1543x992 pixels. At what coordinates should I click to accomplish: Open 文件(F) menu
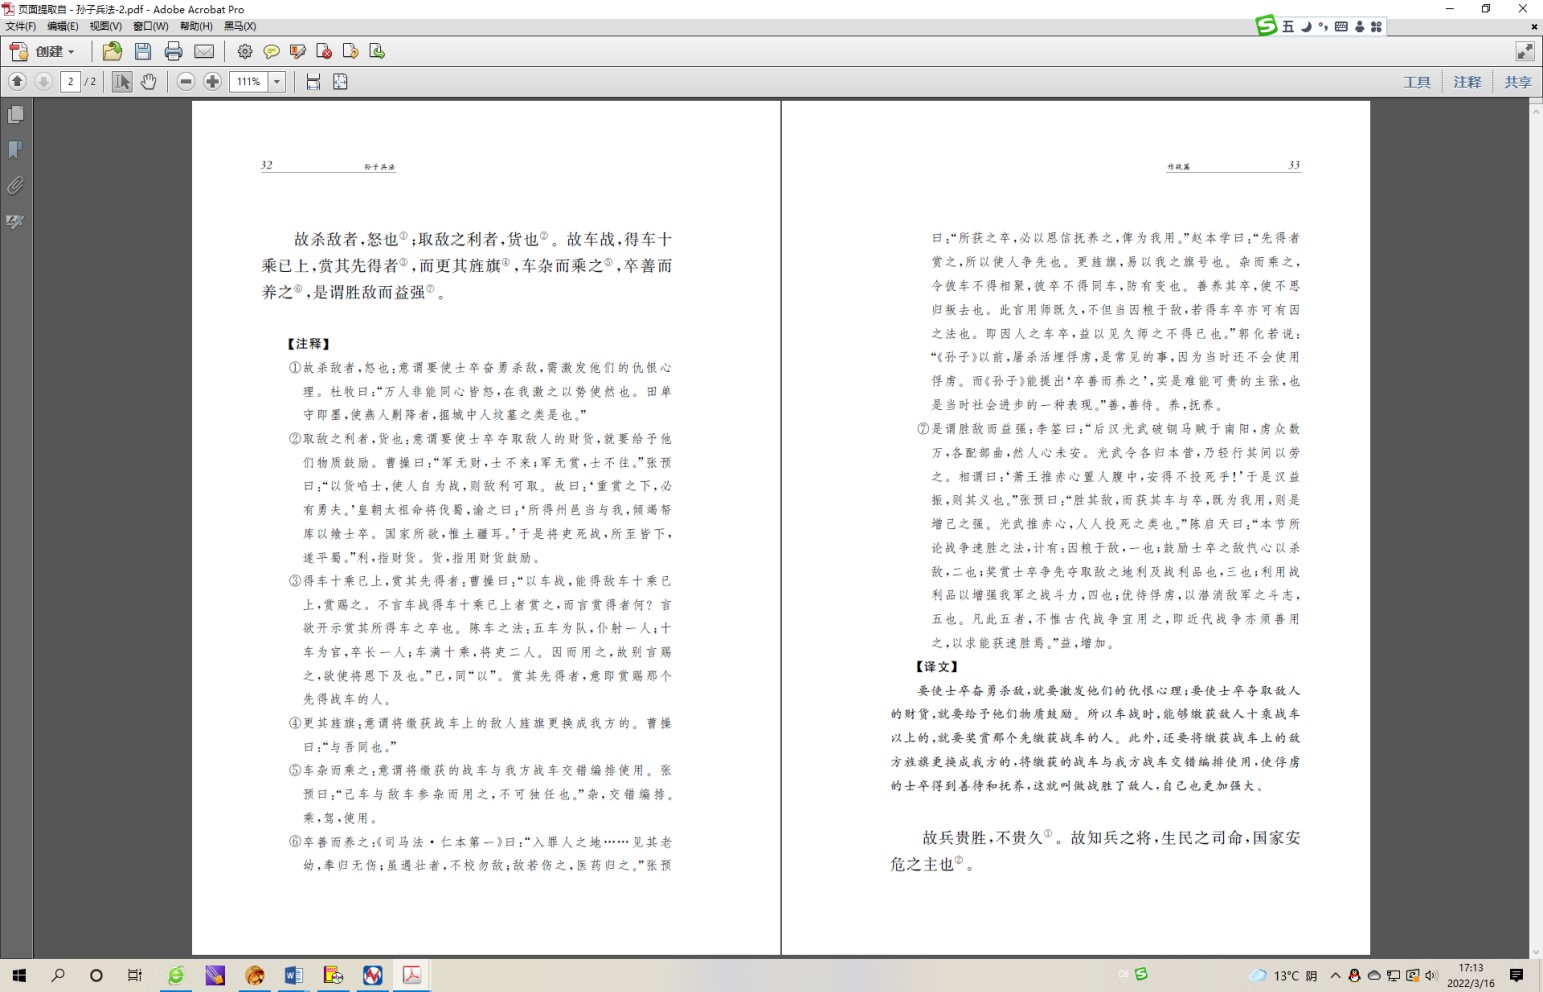pyautogui.click(x=21, y=26)
